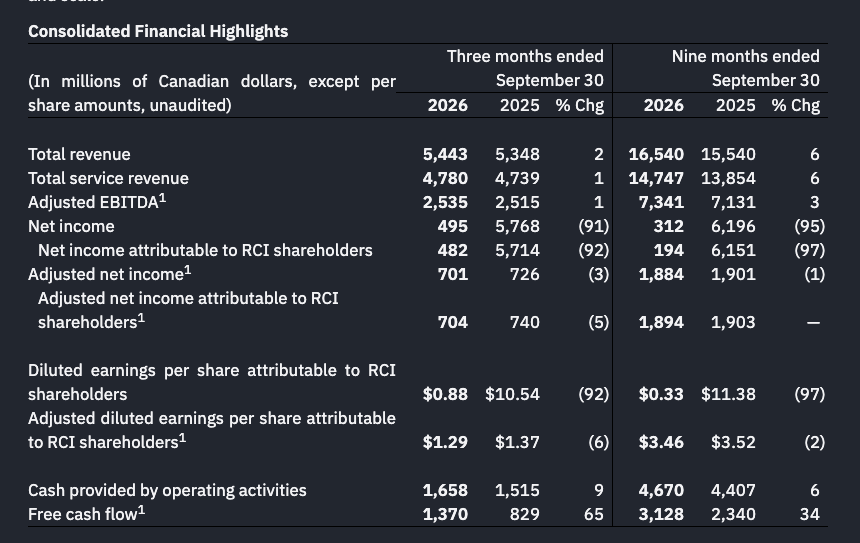Select nine-month 2026 total revenue 16,540
860x543 pixels.
656,154
